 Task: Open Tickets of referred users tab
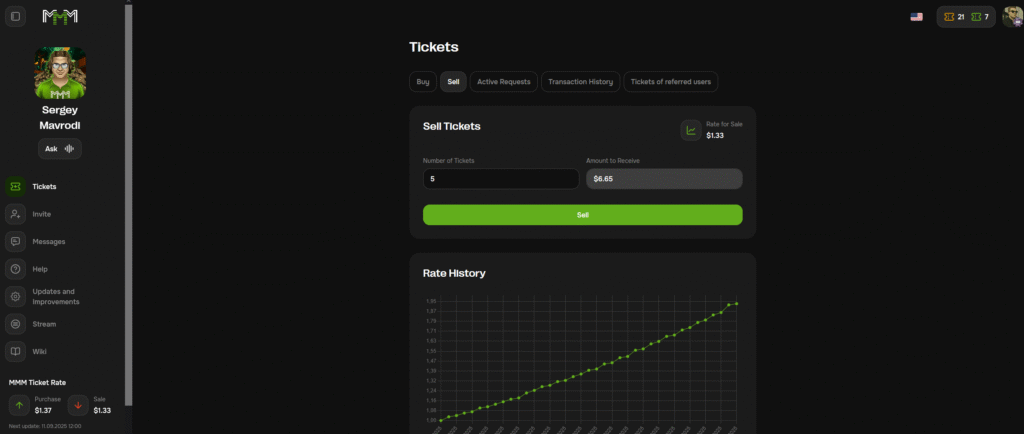670,82
